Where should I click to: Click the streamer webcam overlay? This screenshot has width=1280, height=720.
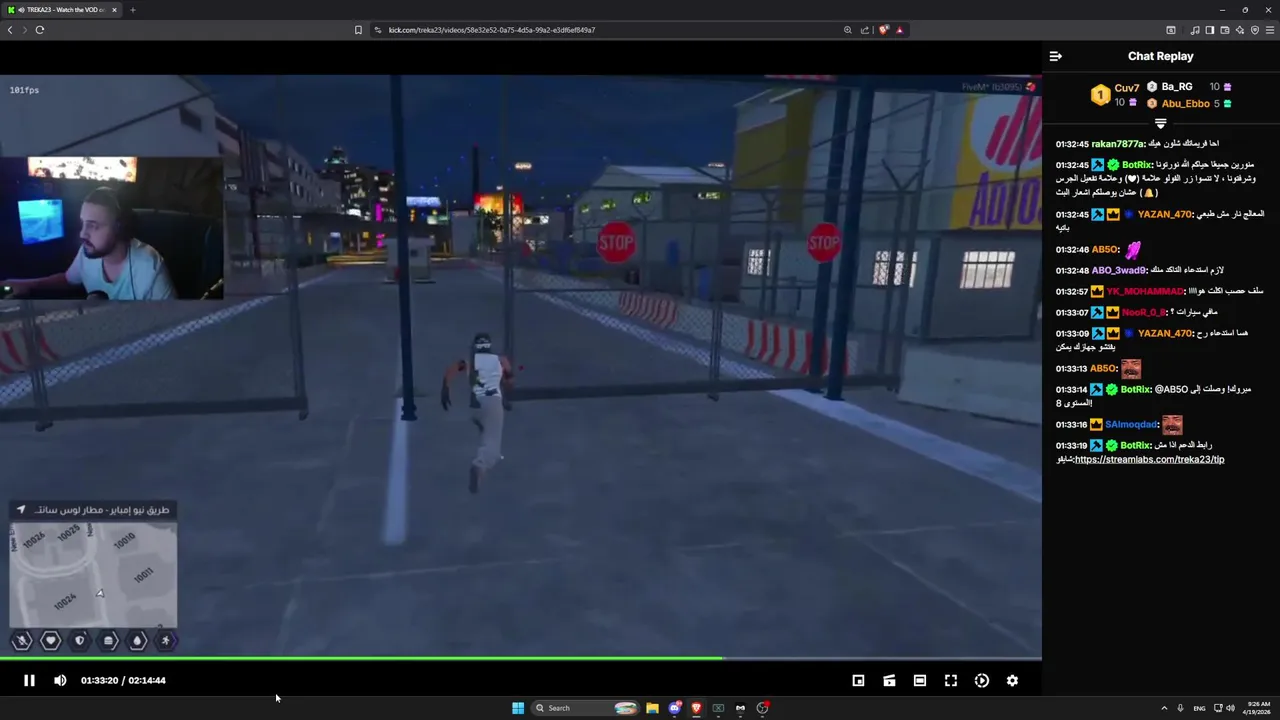click(112, 229)
